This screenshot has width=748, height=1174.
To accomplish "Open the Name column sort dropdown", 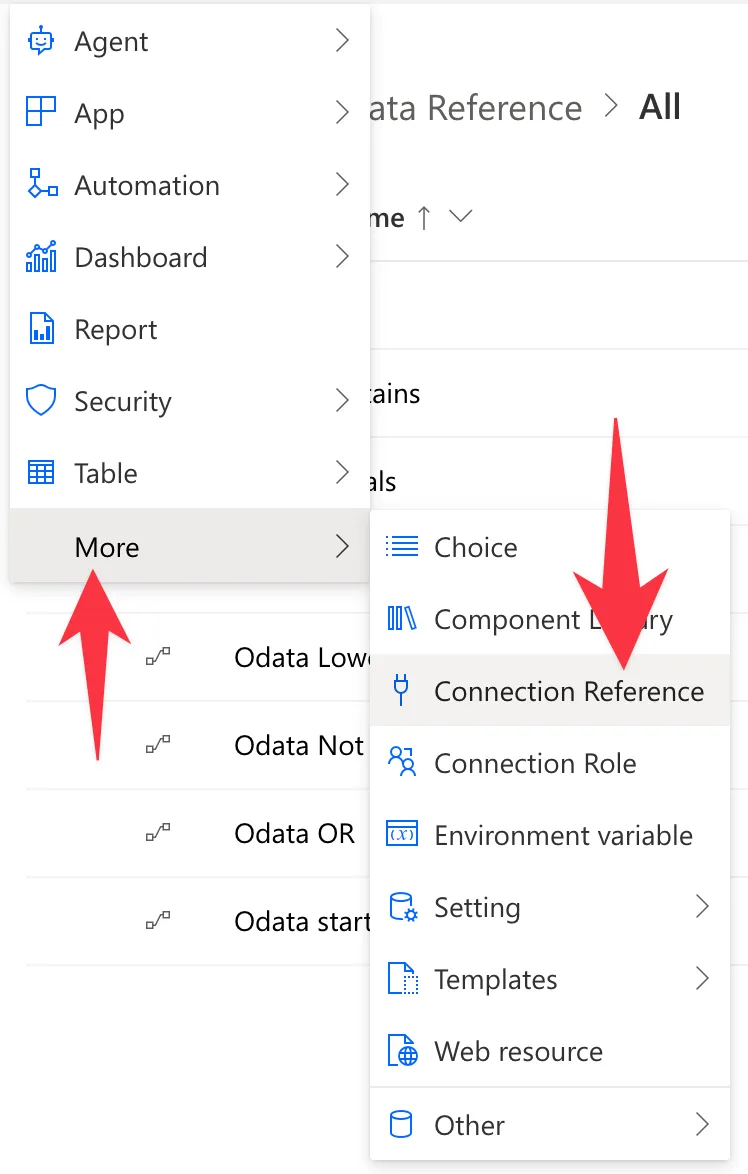I will tap(460, 216).
